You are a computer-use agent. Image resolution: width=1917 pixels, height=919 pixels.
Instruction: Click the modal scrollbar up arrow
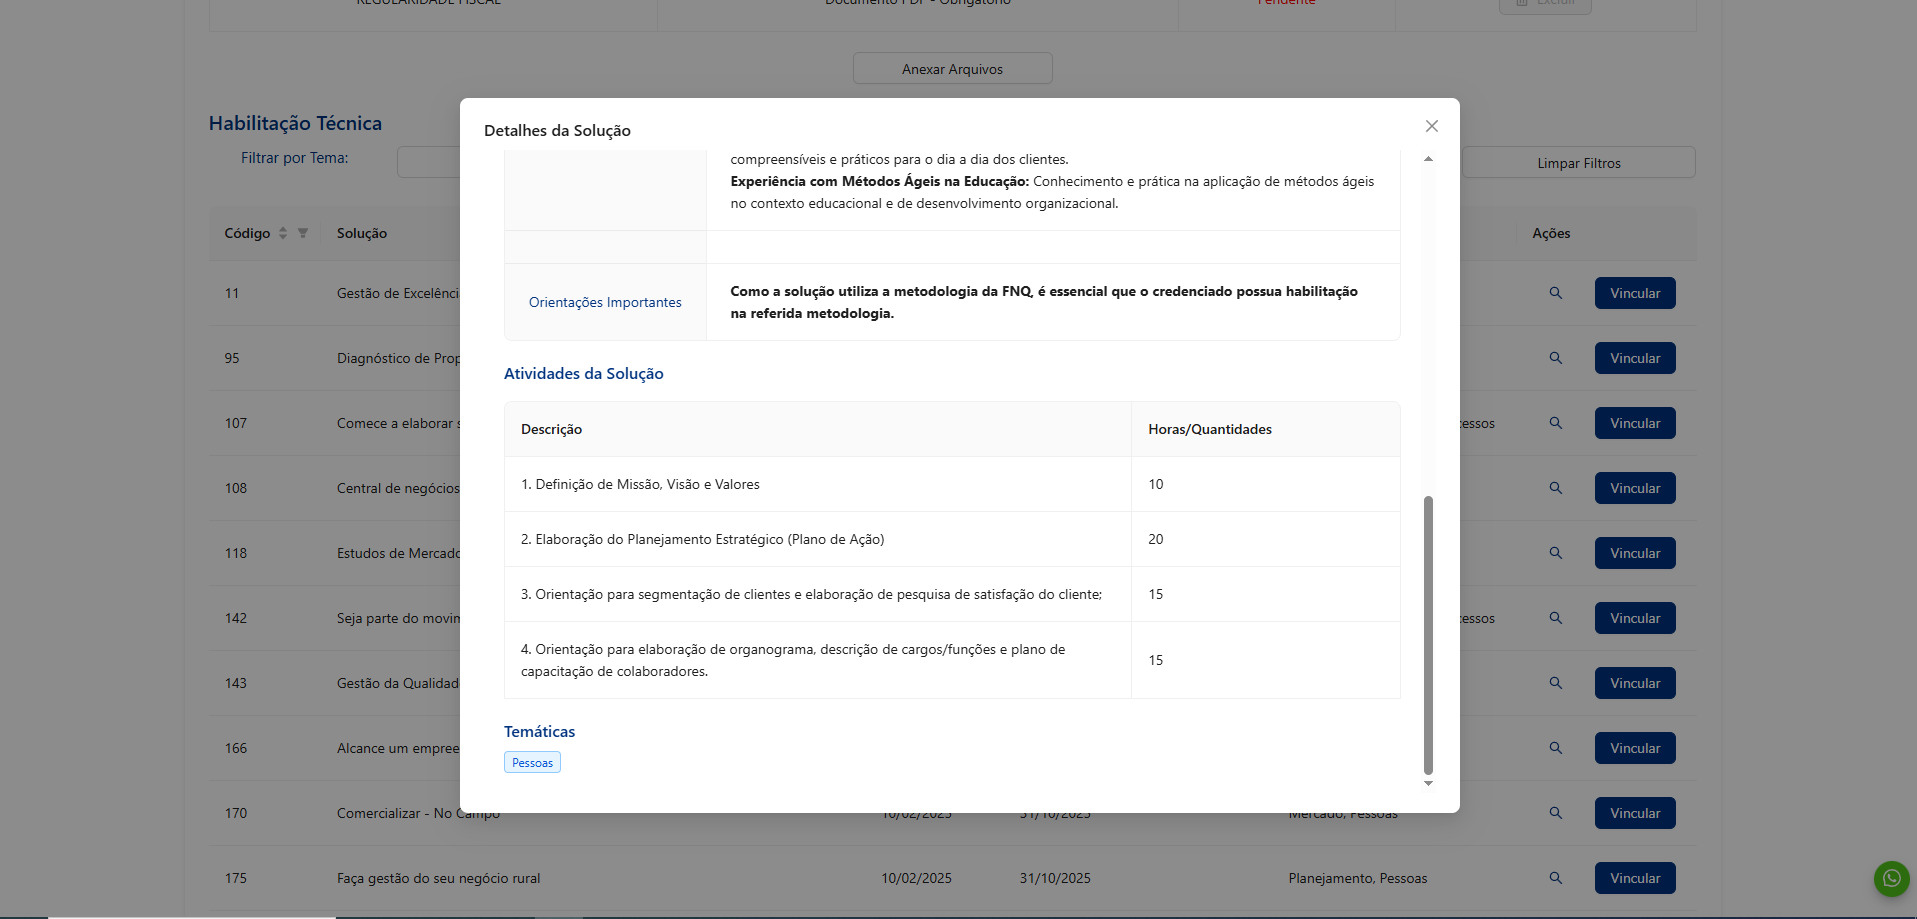click(x=1428, y=159)
